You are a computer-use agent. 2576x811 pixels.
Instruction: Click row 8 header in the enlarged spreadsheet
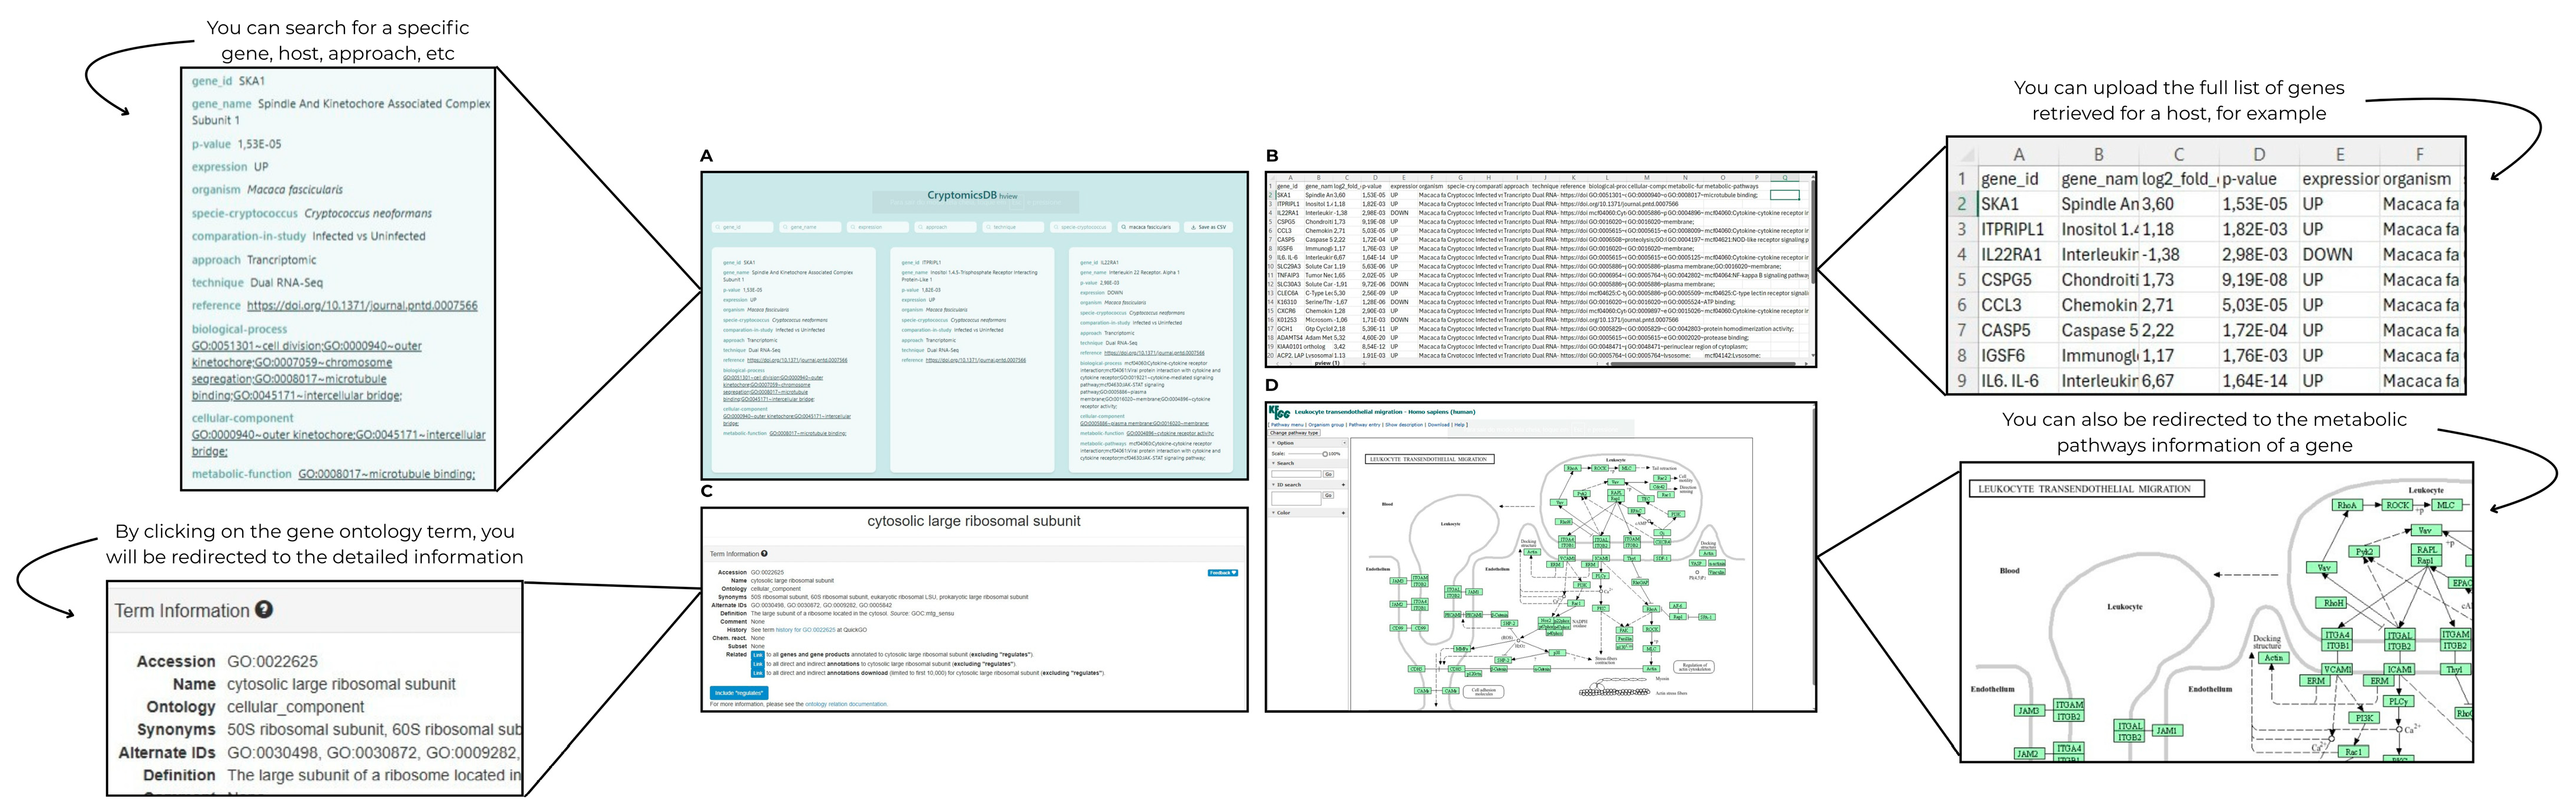pyautogui.click(x=1963, y=355)
